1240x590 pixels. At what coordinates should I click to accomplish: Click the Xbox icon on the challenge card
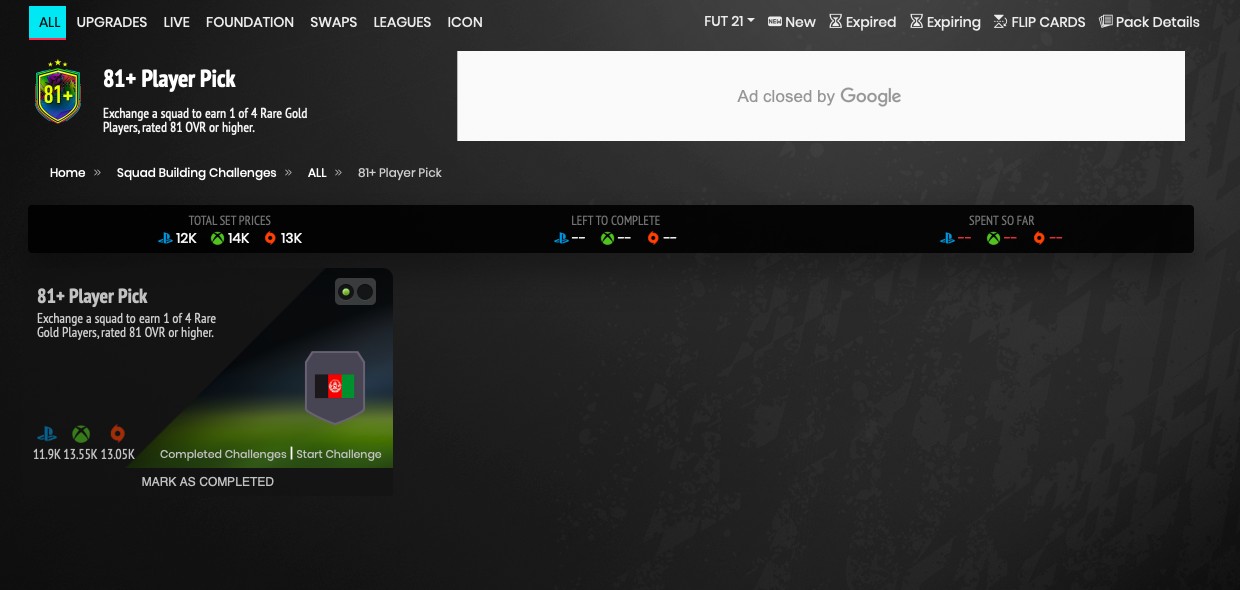pos(81,434)
